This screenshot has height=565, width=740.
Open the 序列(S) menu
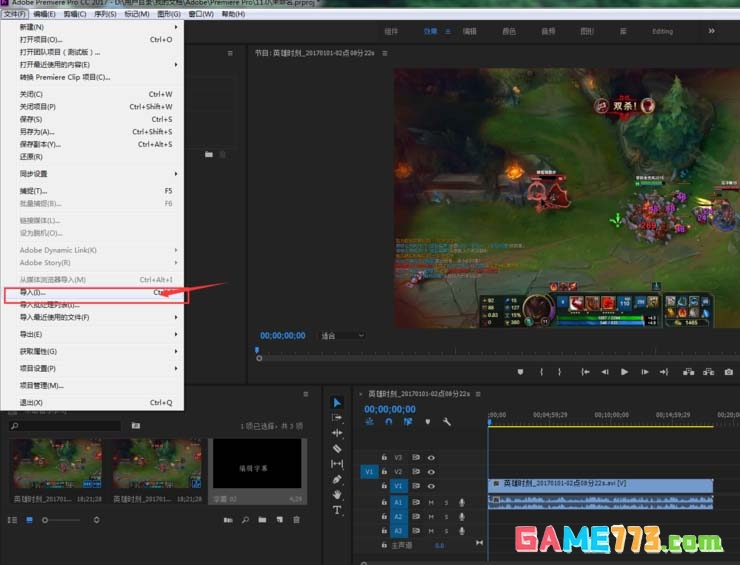[x=105, y=14]
